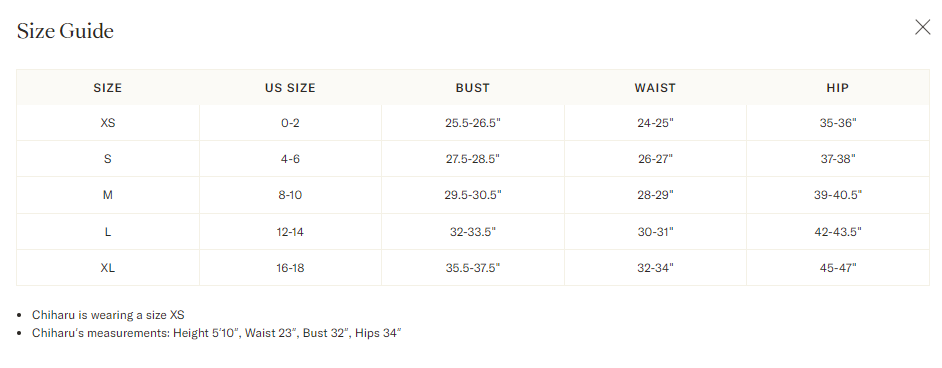The width and height of the screenshot is (942, 368).
Task: Click the 'Chiharu is wearing a size XS' note
Action: pos(108,315)
